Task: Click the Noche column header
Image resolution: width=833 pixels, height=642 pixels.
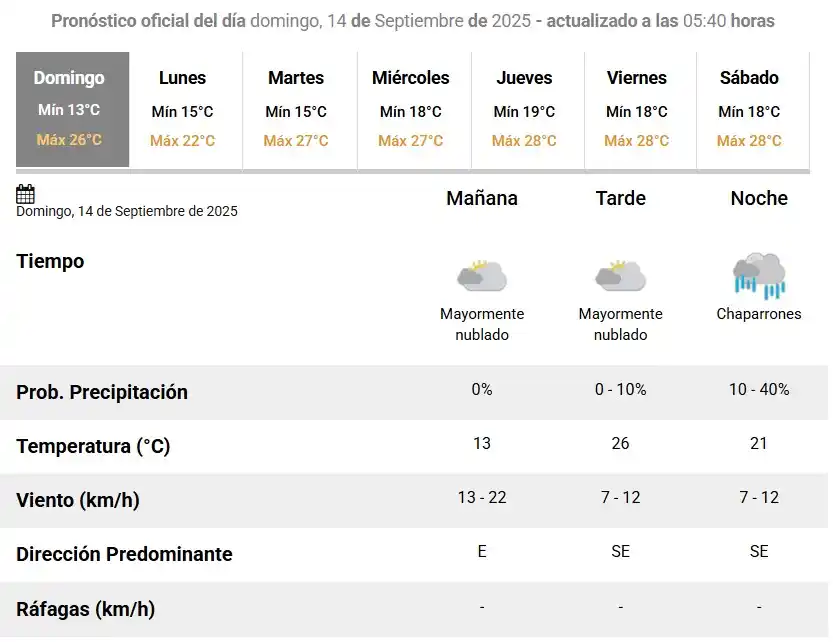Action: click(x=758, y=198)
